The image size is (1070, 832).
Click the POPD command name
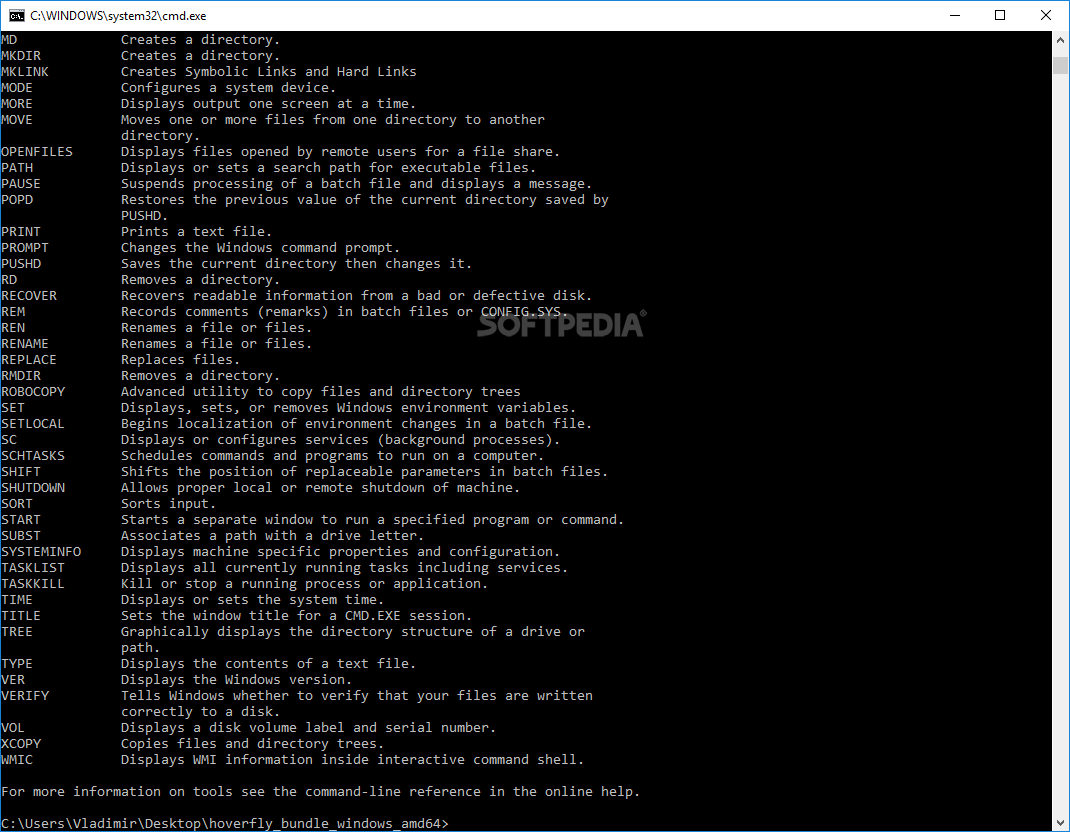pyautogui.click(x=17, y=200)
